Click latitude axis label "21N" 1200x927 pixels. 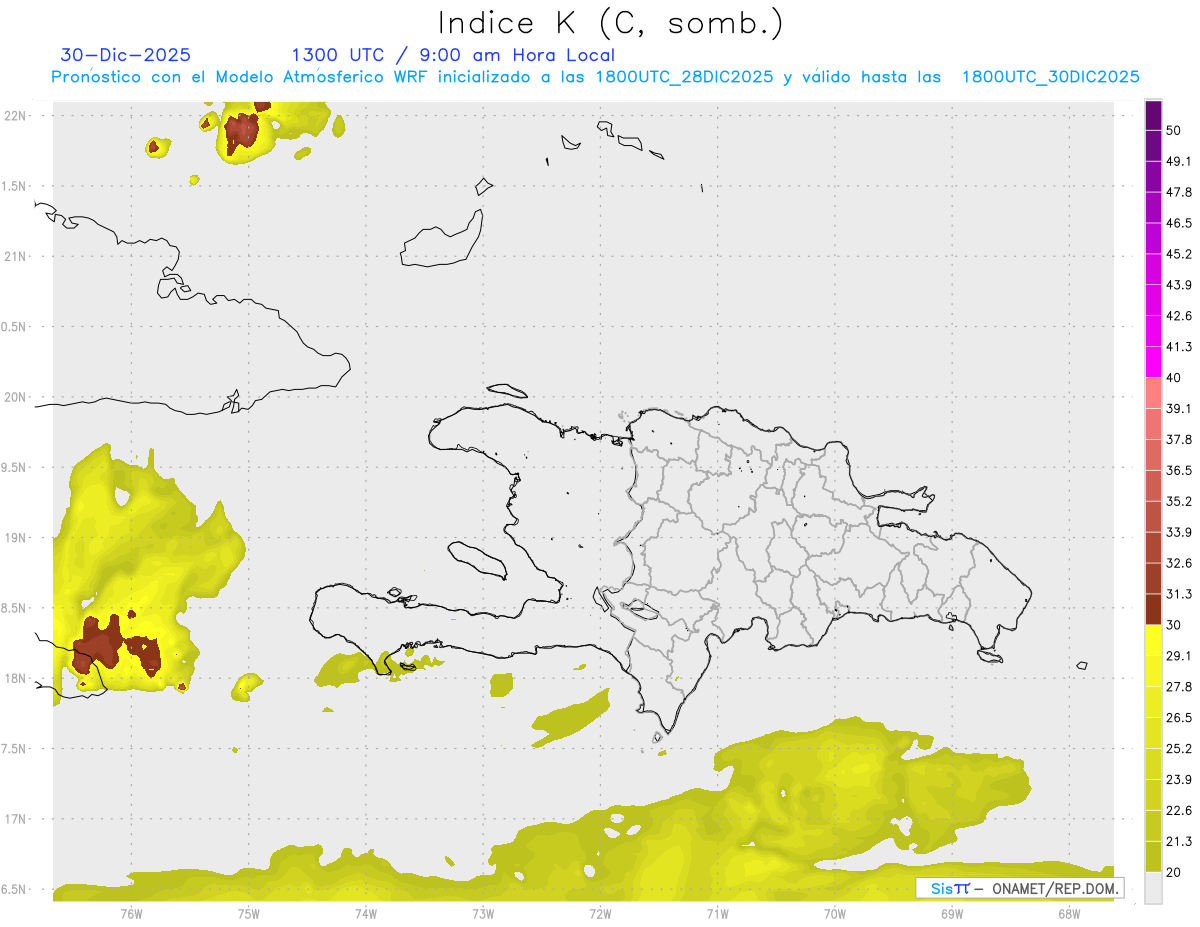coord(16,256)
